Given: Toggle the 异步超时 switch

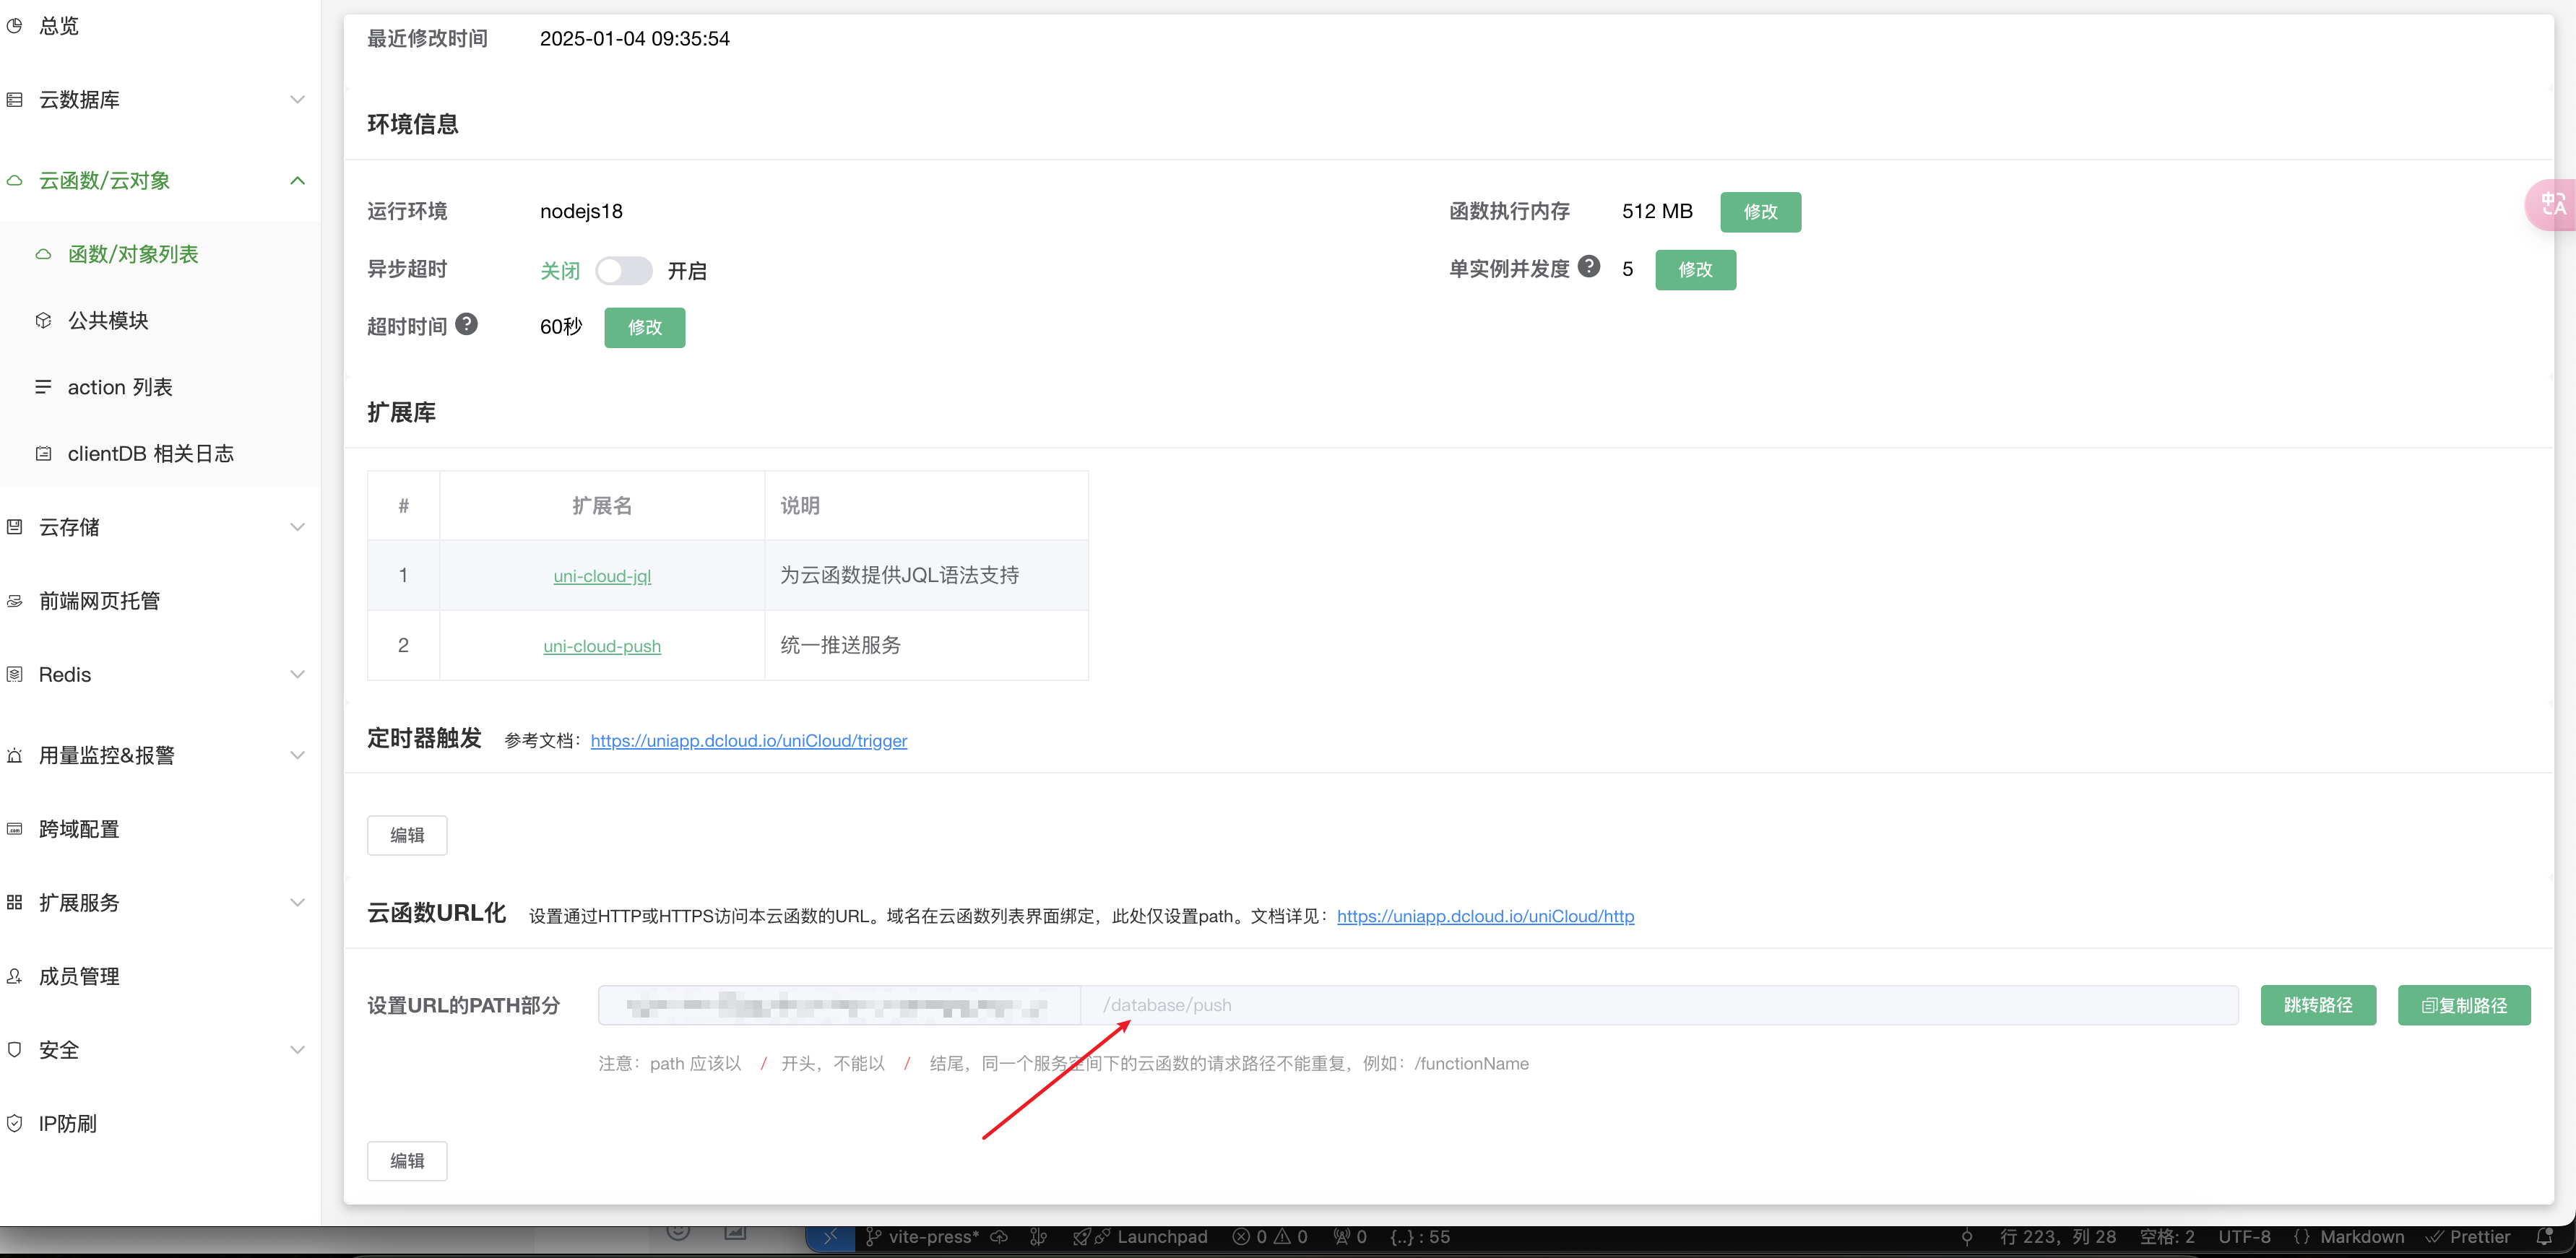Looking at the screenshot, I should [624, 271].
